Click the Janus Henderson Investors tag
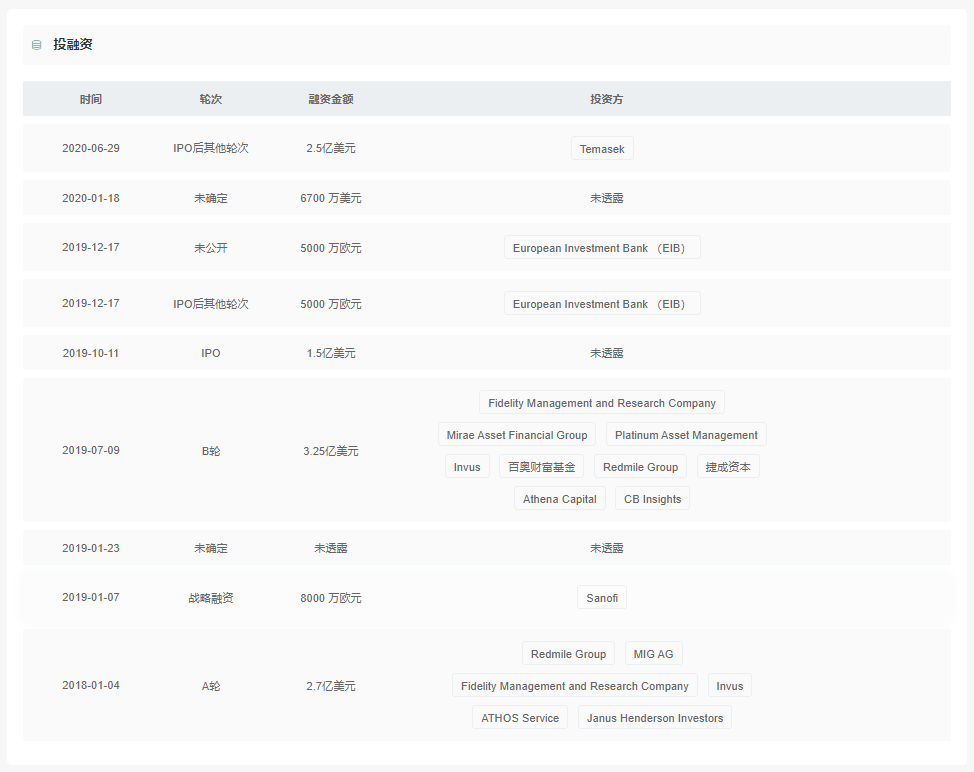The width and height of the screenshot is (974, 772). click(655, 717)
